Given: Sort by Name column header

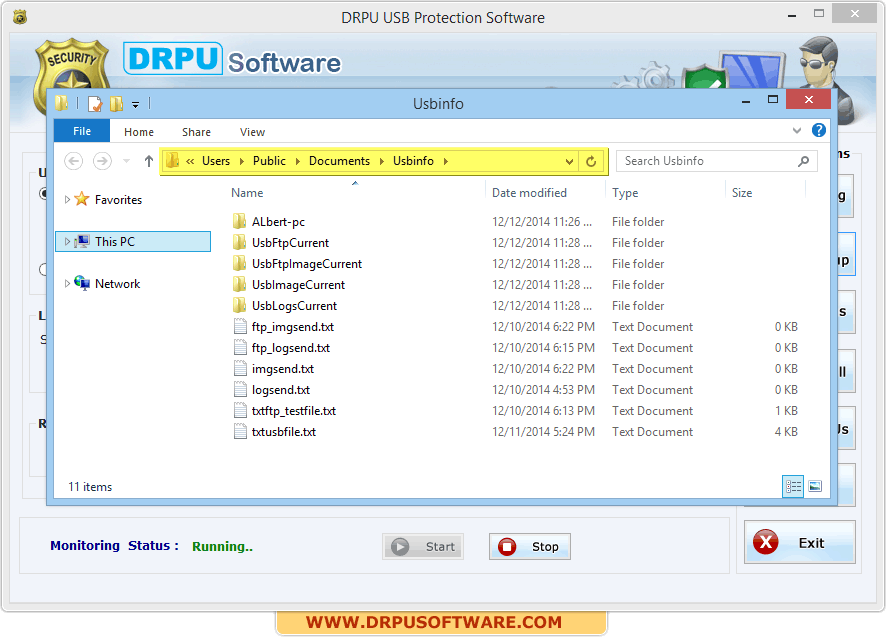Looking at the screenshot, I should 247,193.
